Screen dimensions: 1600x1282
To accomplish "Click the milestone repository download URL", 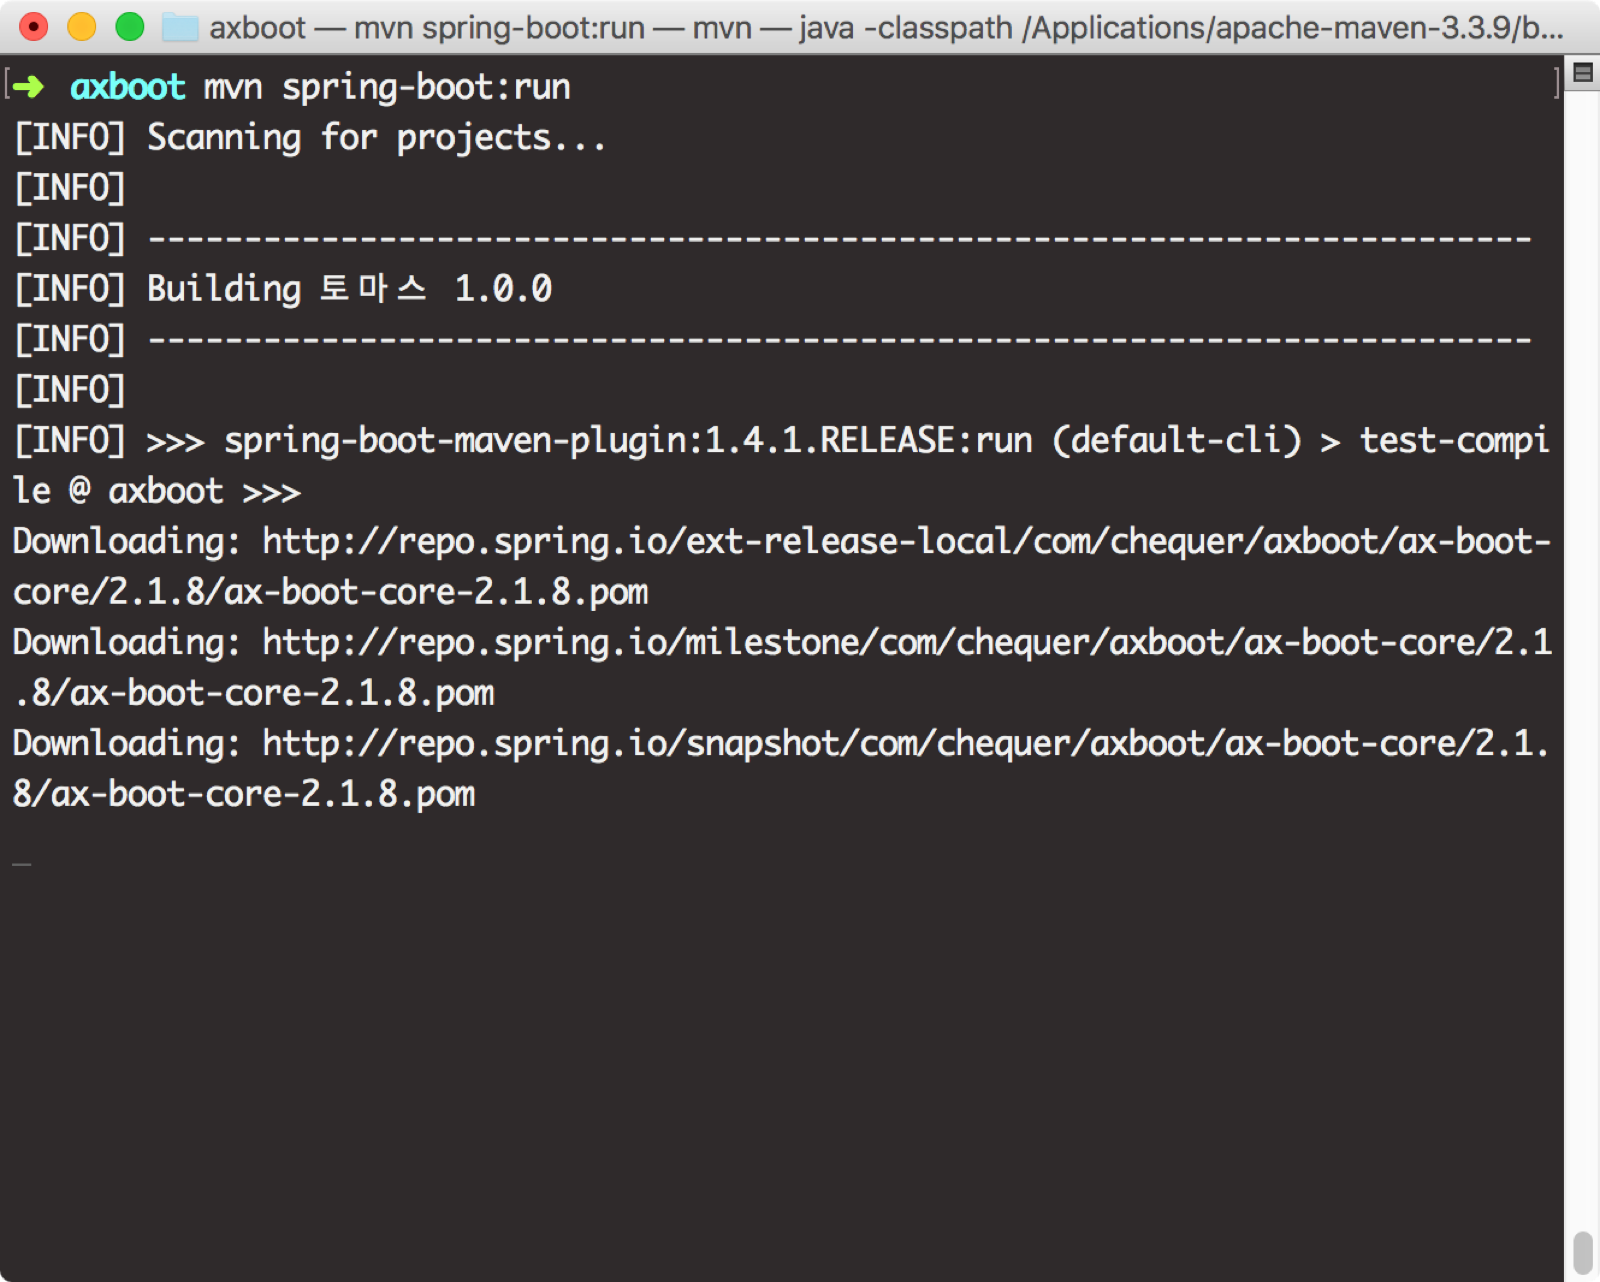I will tap(907, 642).
